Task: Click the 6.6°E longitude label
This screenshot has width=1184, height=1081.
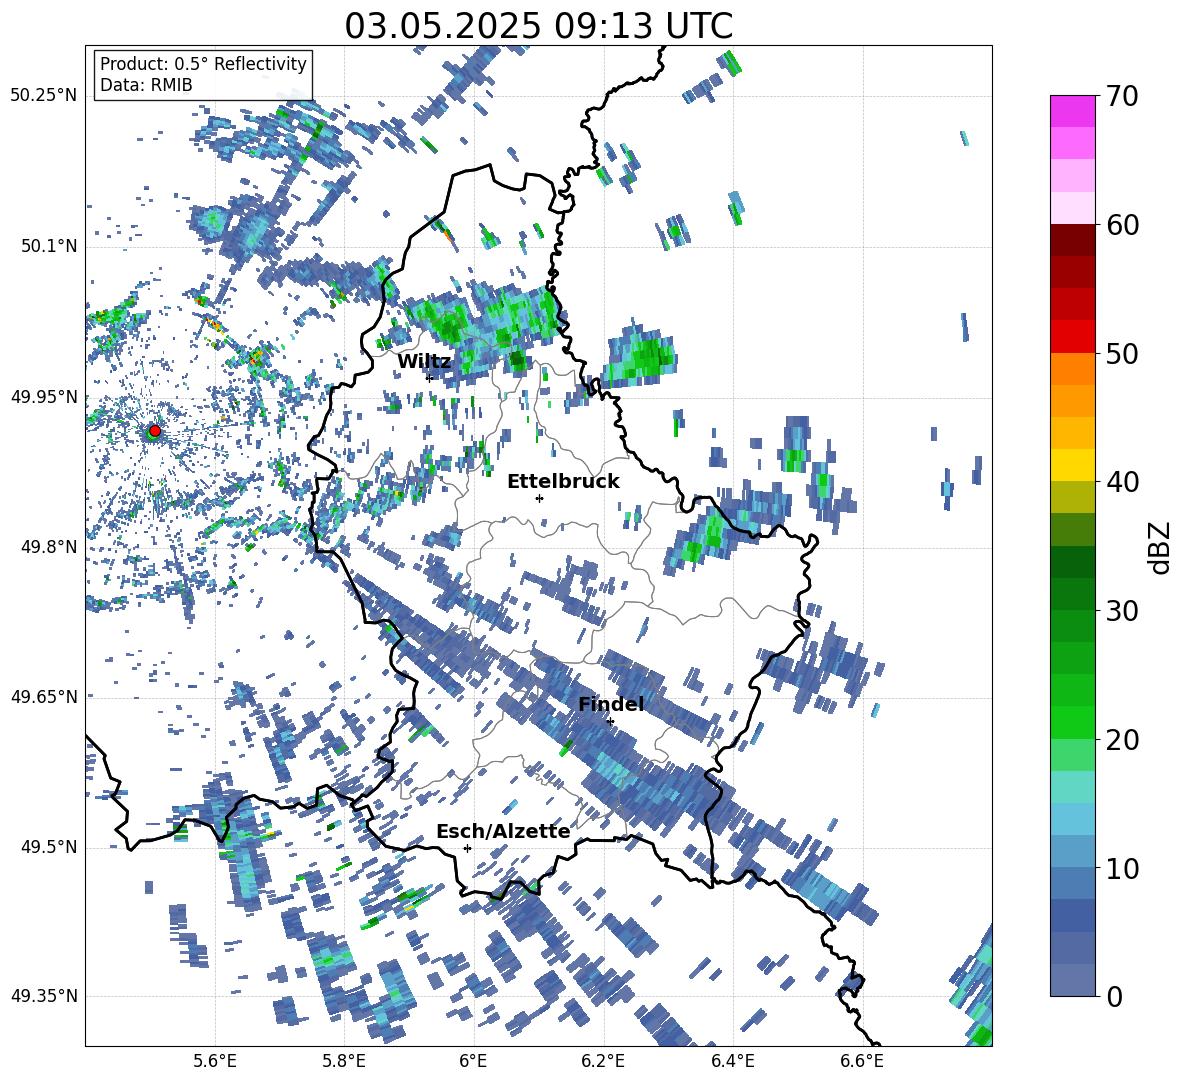Action: (x=862, y=1062)
